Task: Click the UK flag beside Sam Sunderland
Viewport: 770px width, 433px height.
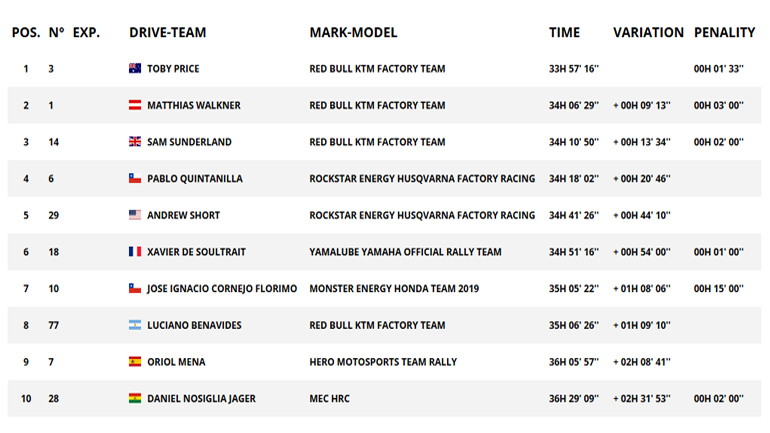Action: tap(135, 142)
